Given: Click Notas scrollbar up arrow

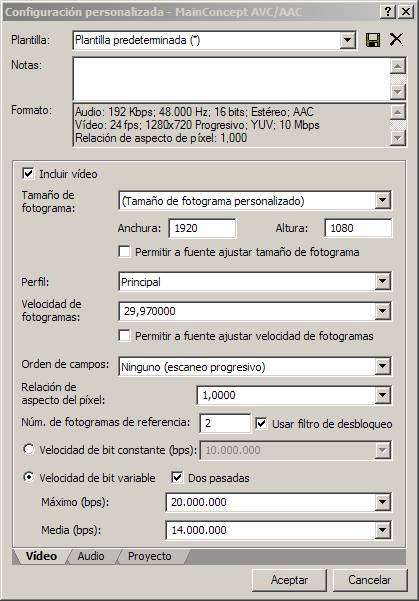Looking at the screenshot, I should [398, 67].
